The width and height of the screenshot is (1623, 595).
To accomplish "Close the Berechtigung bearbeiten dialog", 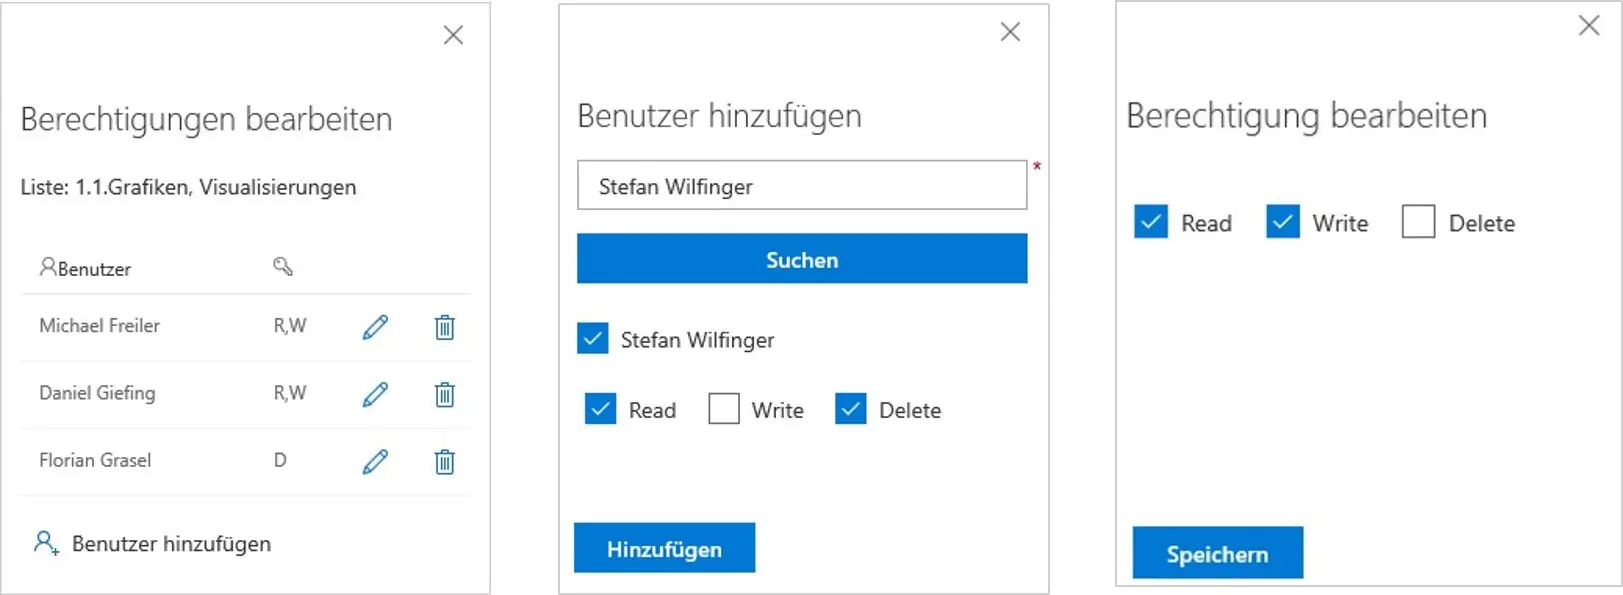I will tap(1589, 26).
